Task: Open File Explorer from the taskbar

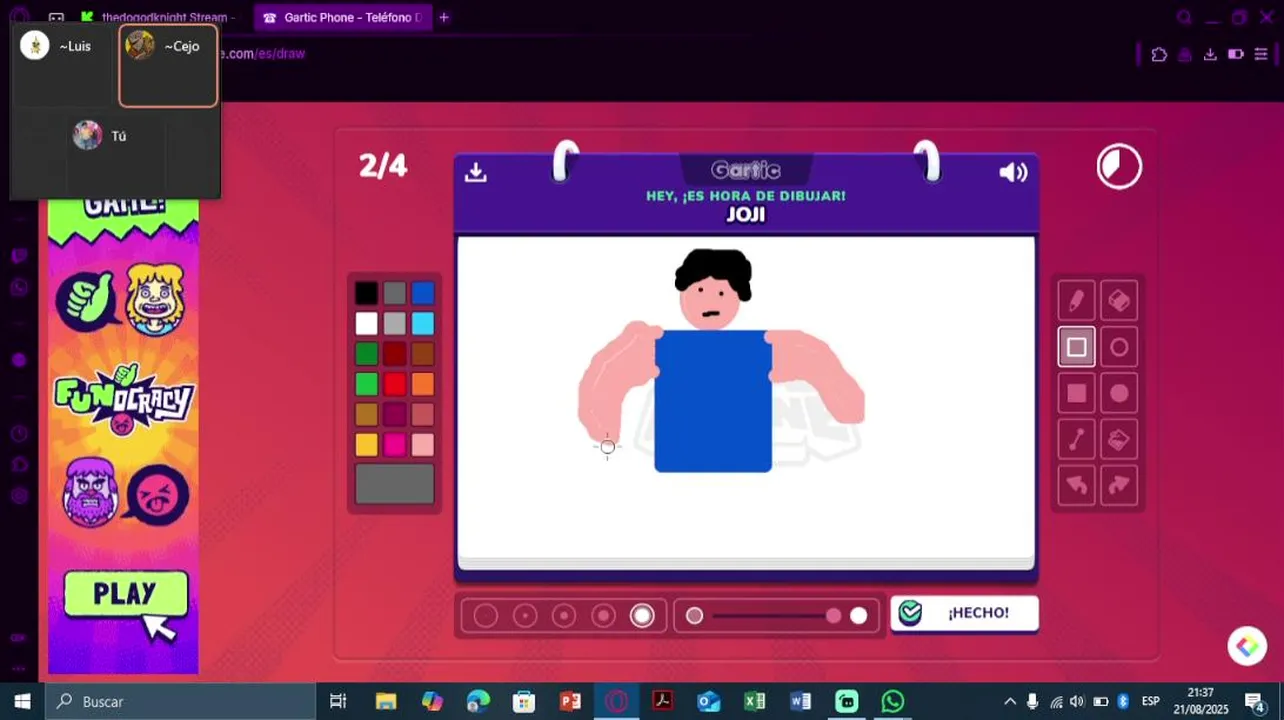Action: (386, 701)
